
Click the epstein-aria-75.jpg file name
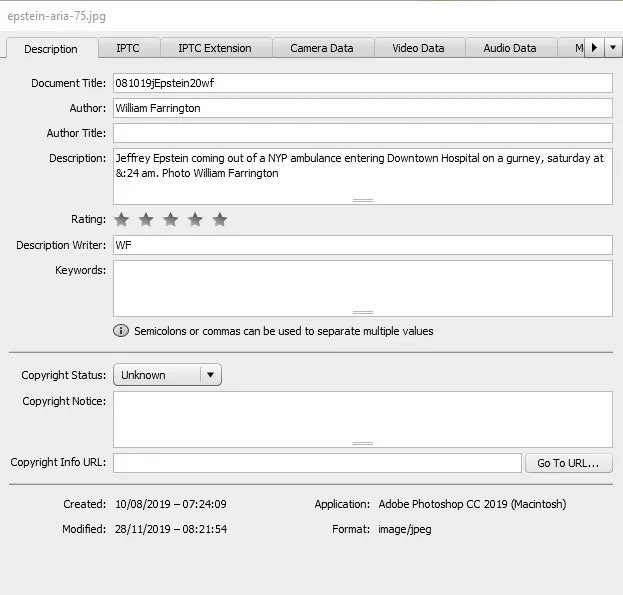56,17
